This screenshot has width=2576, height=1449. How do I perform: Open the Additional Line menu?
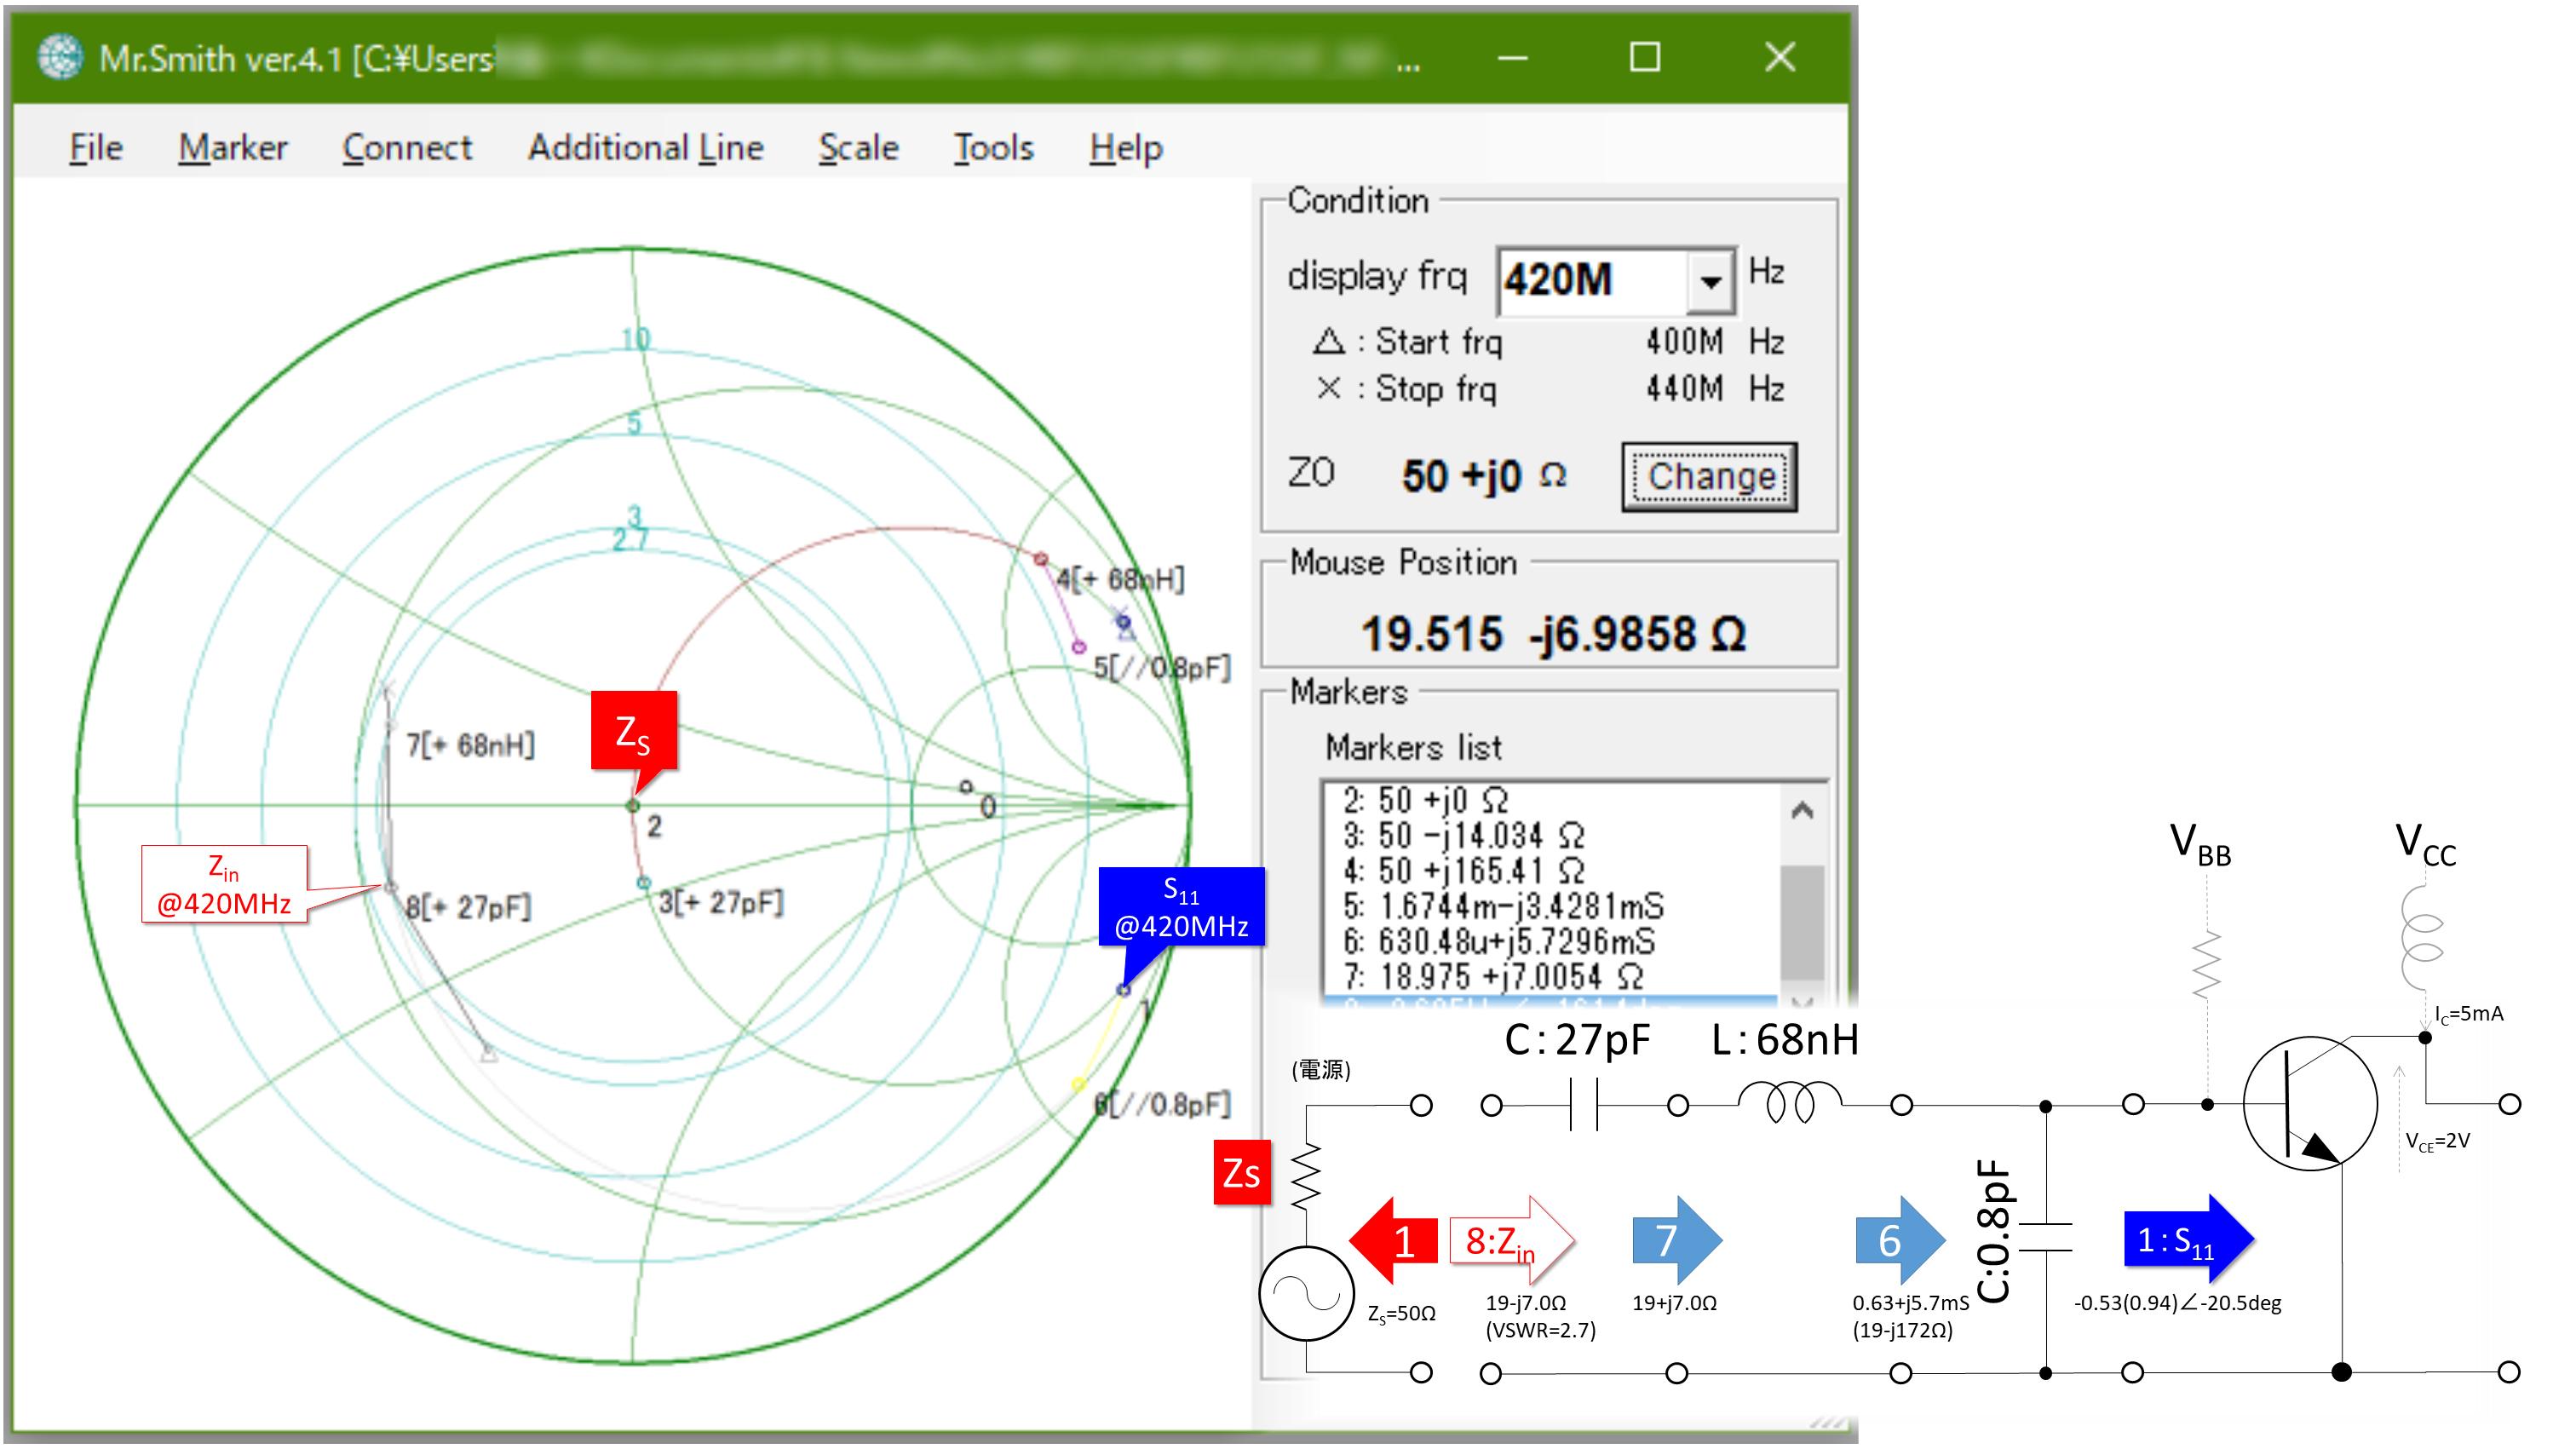click(x=645, y=148)
